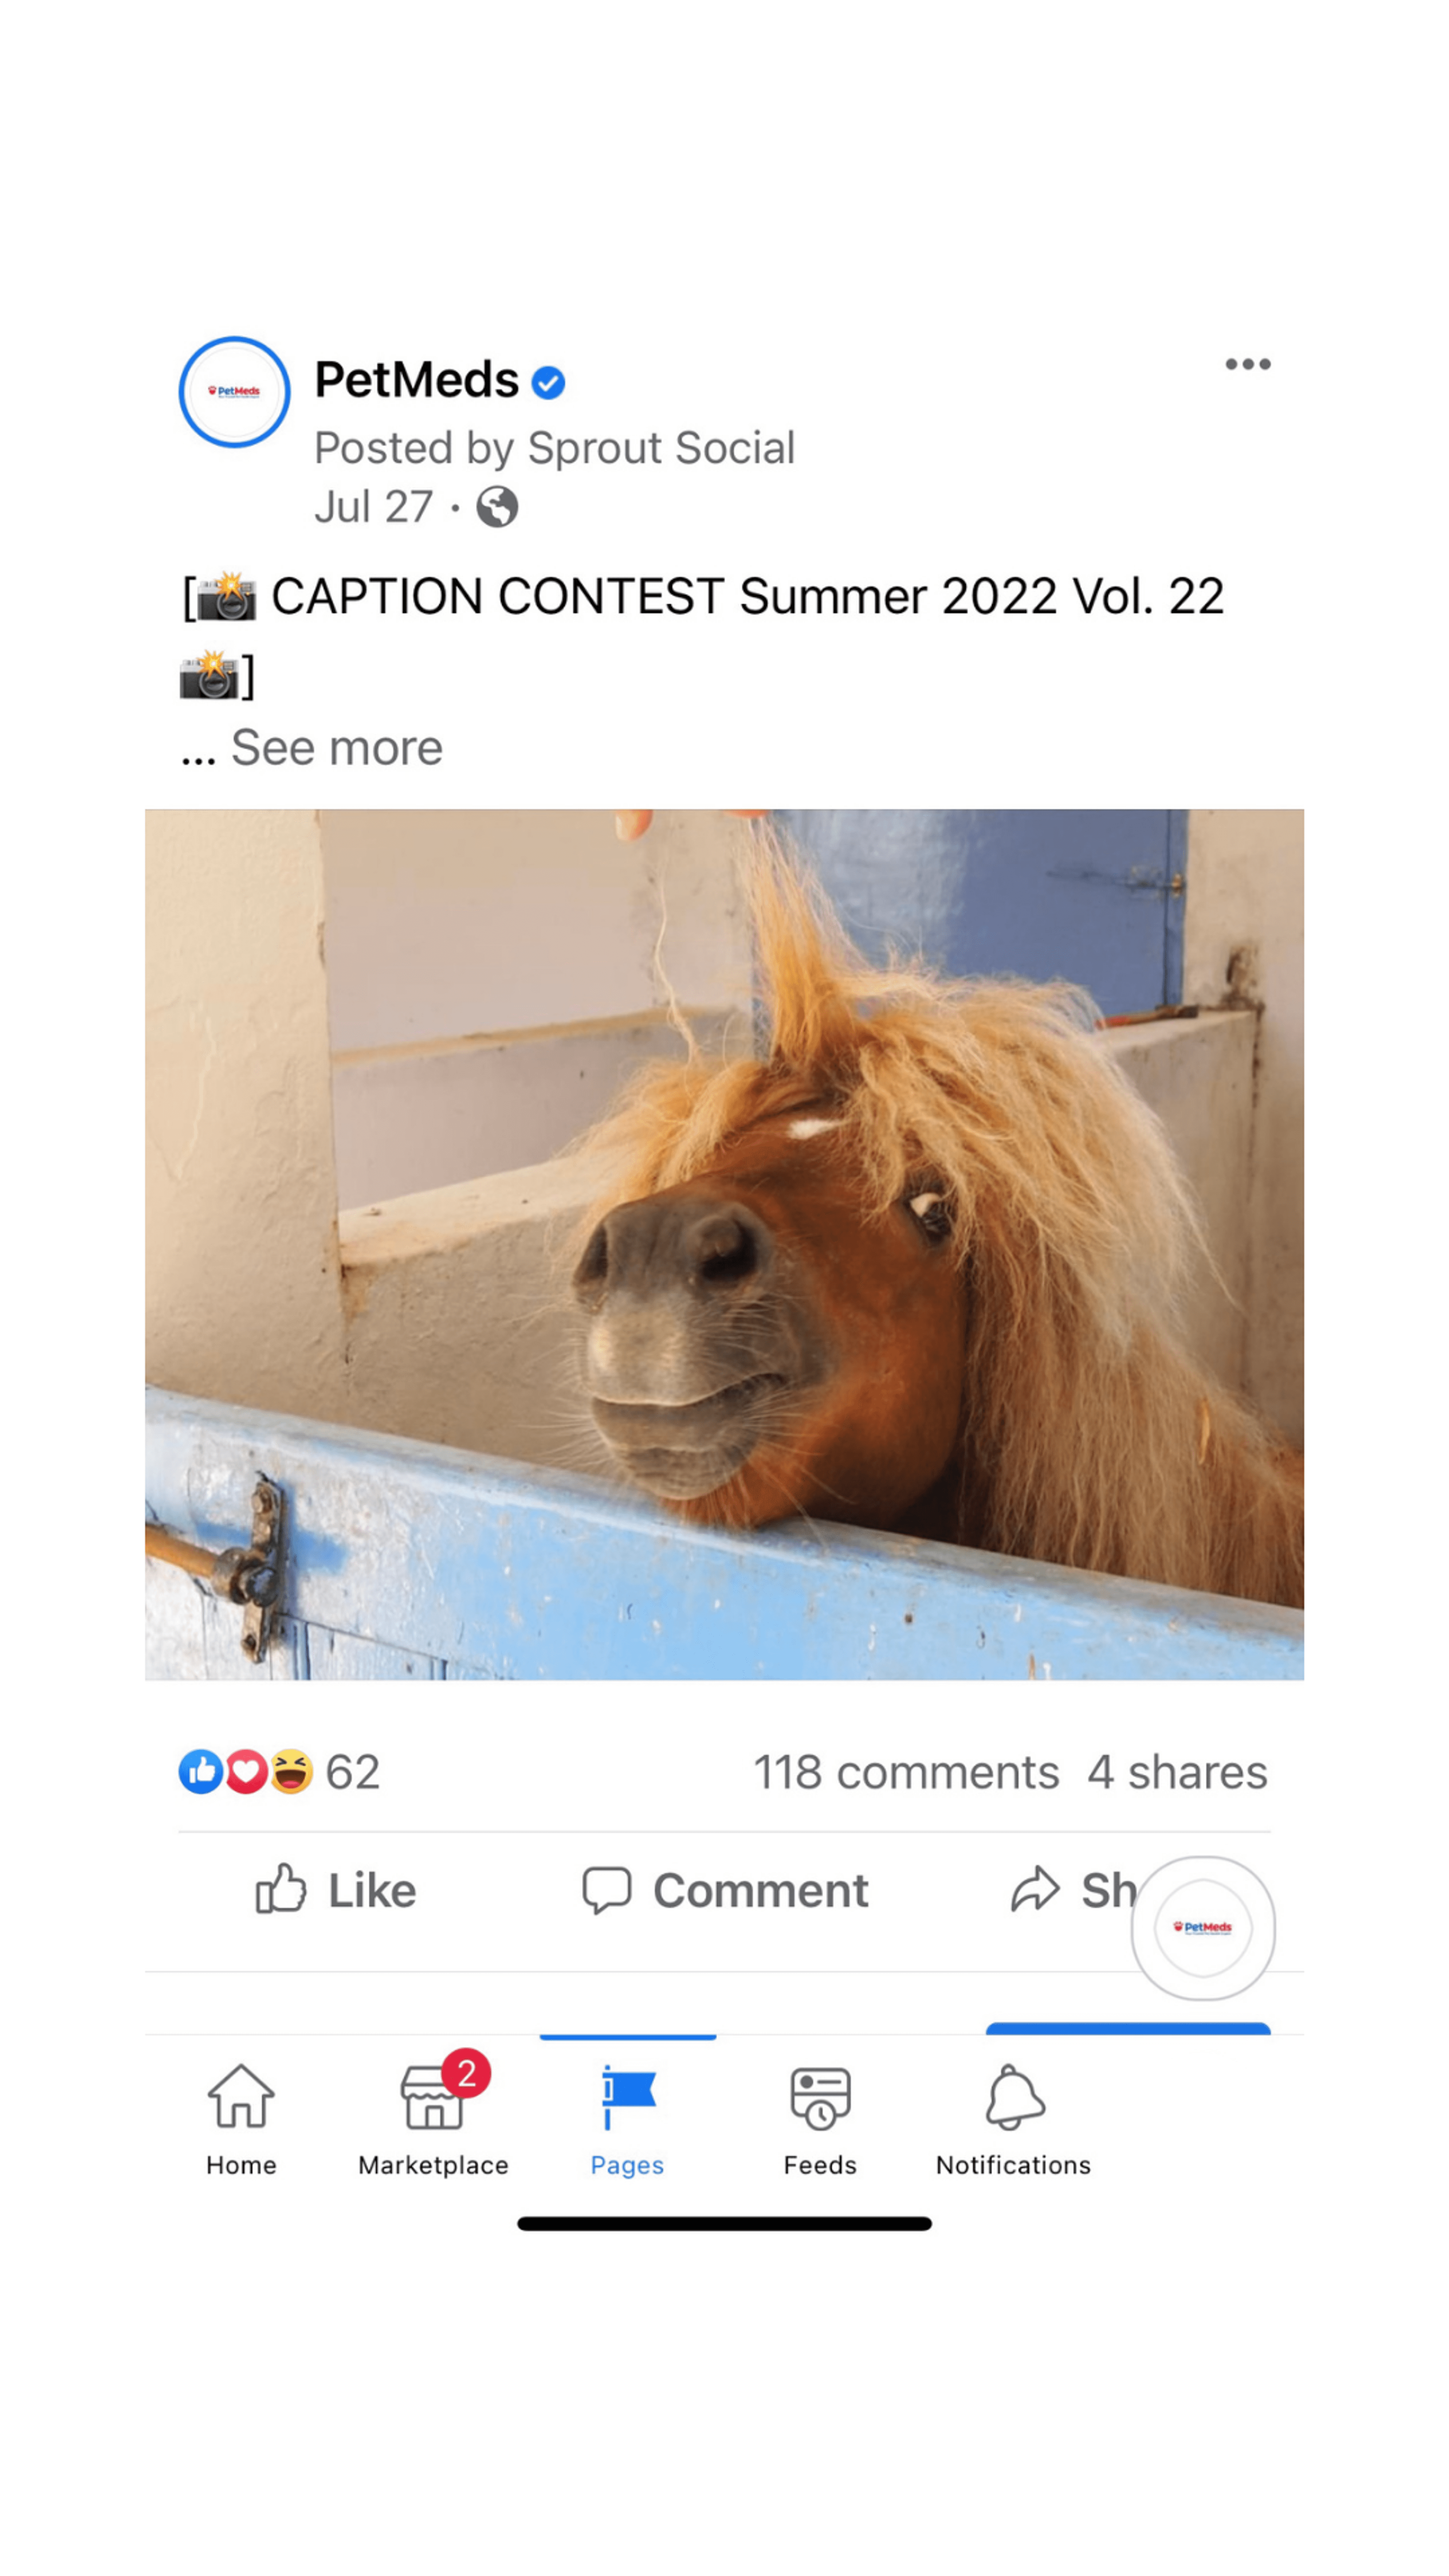Open the Comment box on this post
This screenshot has width=1449, height=2576.
[x=725, y=1890]
